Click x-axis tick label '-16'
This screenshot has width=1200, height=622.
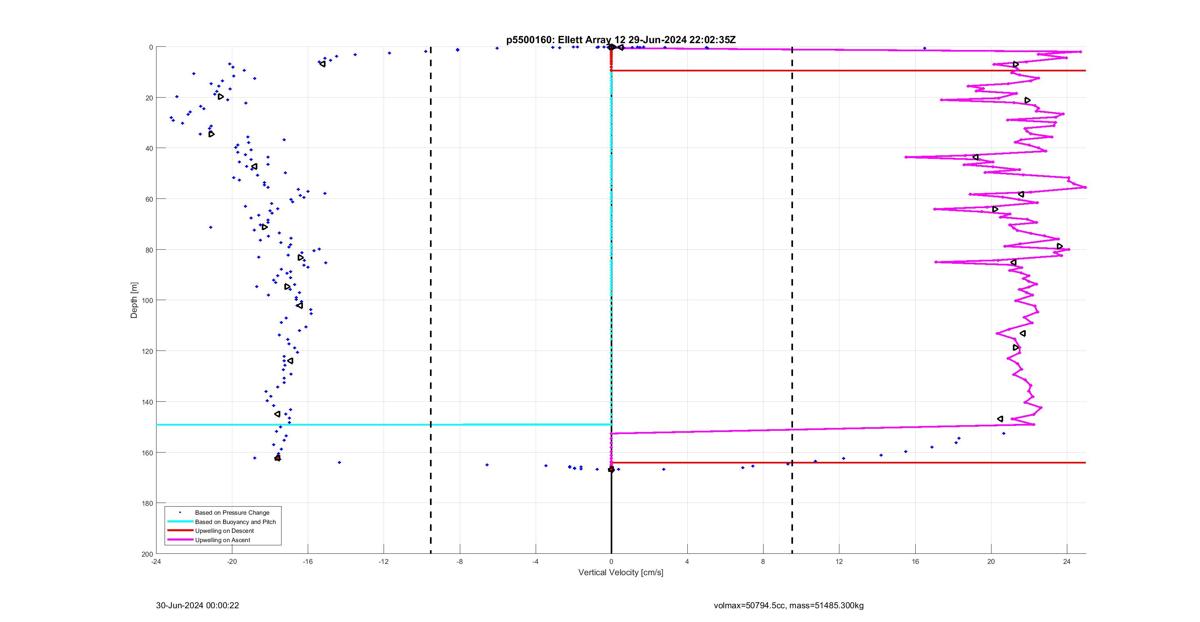(308, 562)
